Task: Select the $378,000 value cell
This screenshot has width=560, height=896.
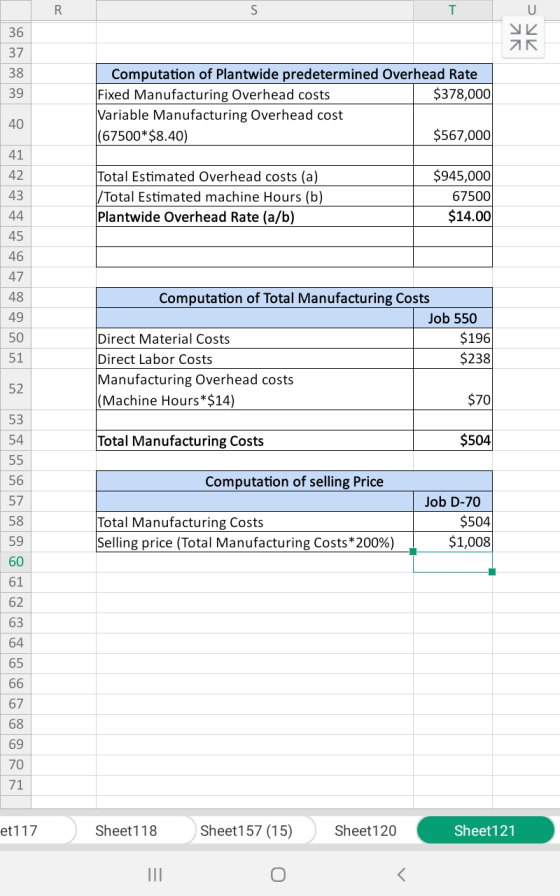Action: pyautogui.click(x=453, y=94)
